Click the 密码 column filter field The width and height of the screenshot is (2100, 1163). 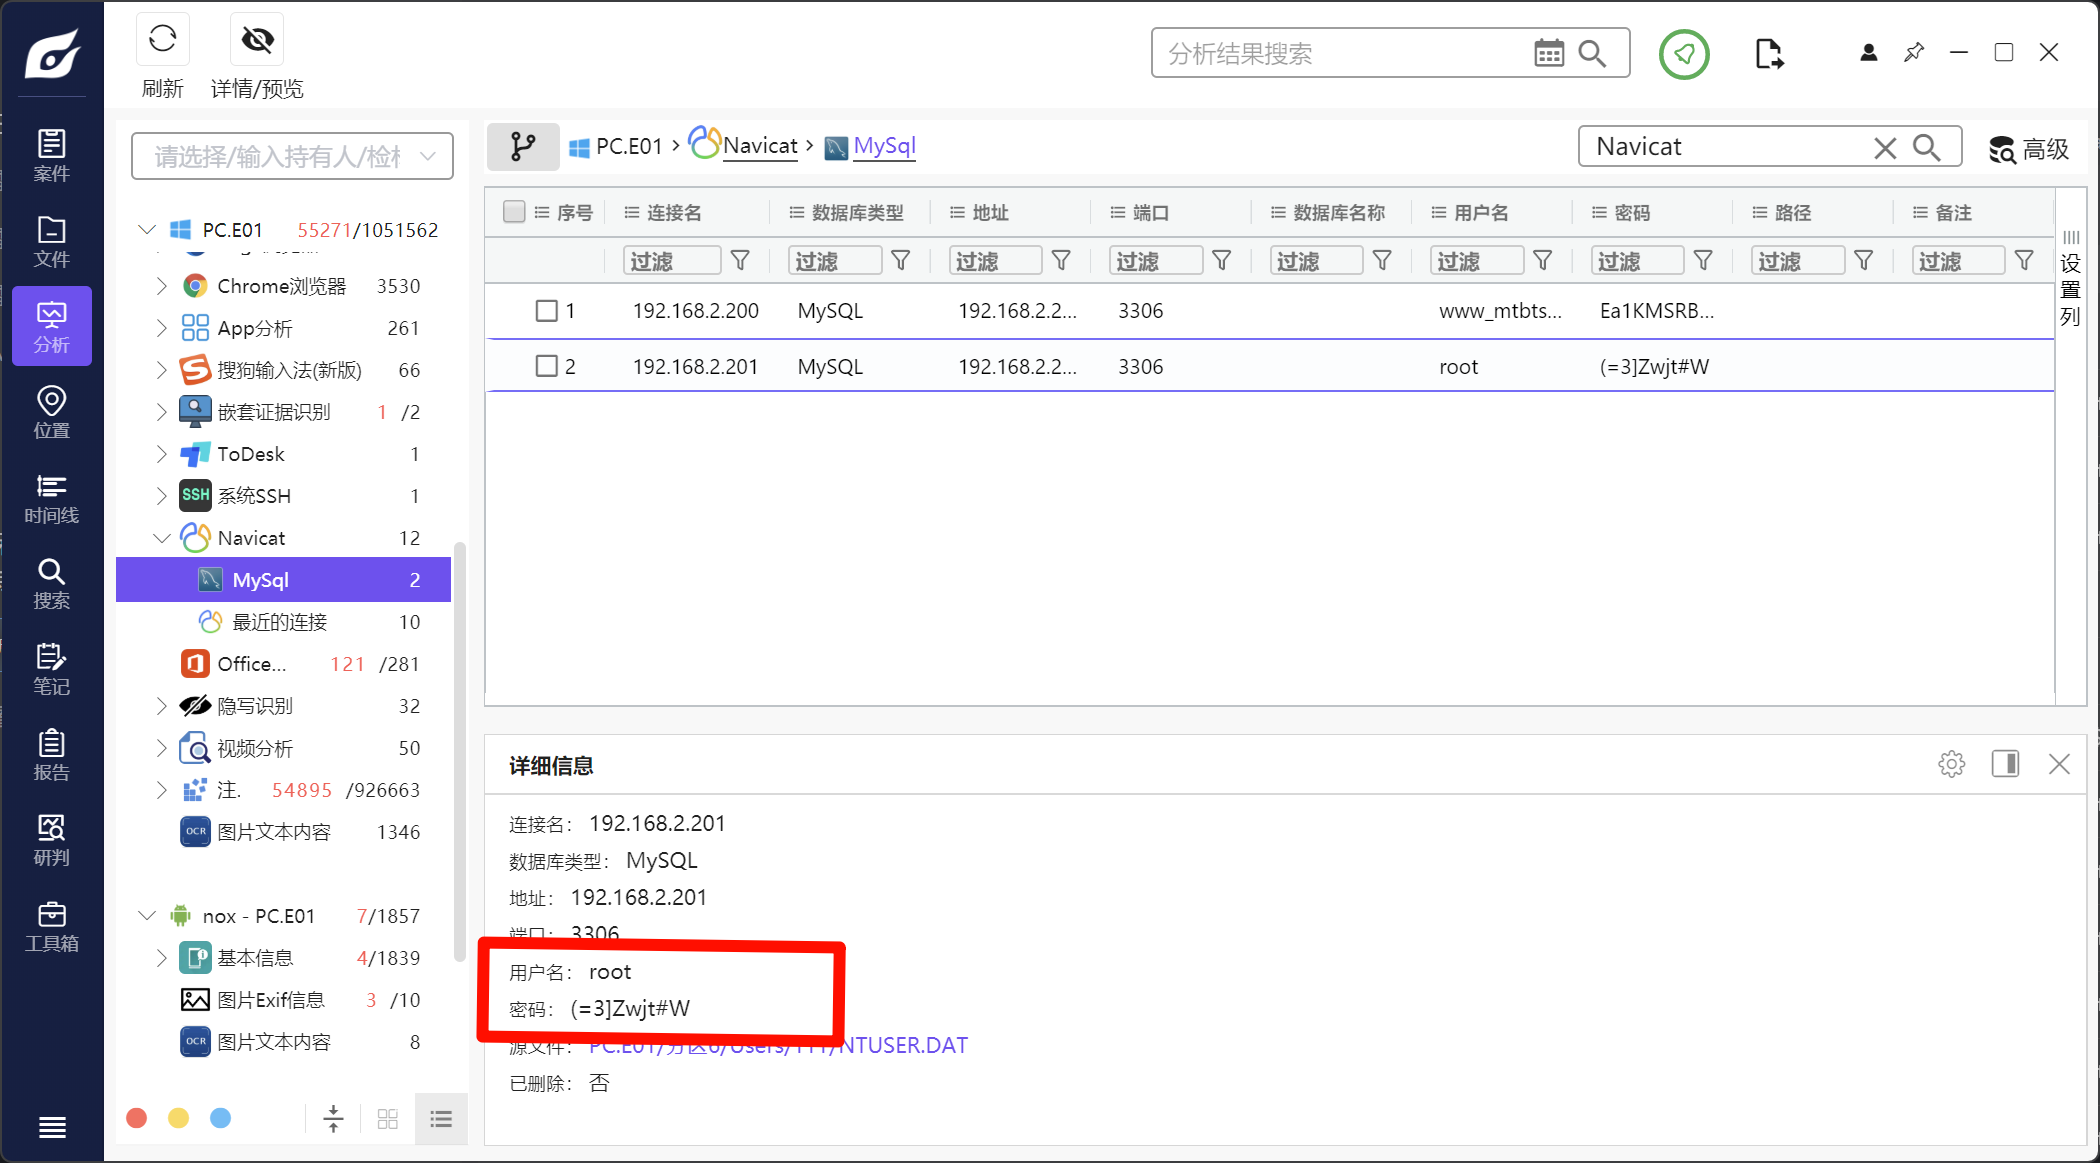(1638, 261)
